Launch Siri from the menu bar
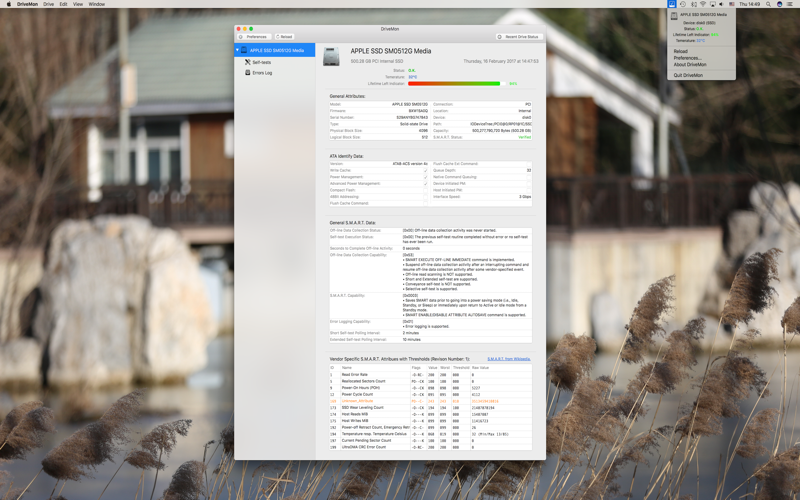Screen dimensions: 800x500 pos(780,4)
